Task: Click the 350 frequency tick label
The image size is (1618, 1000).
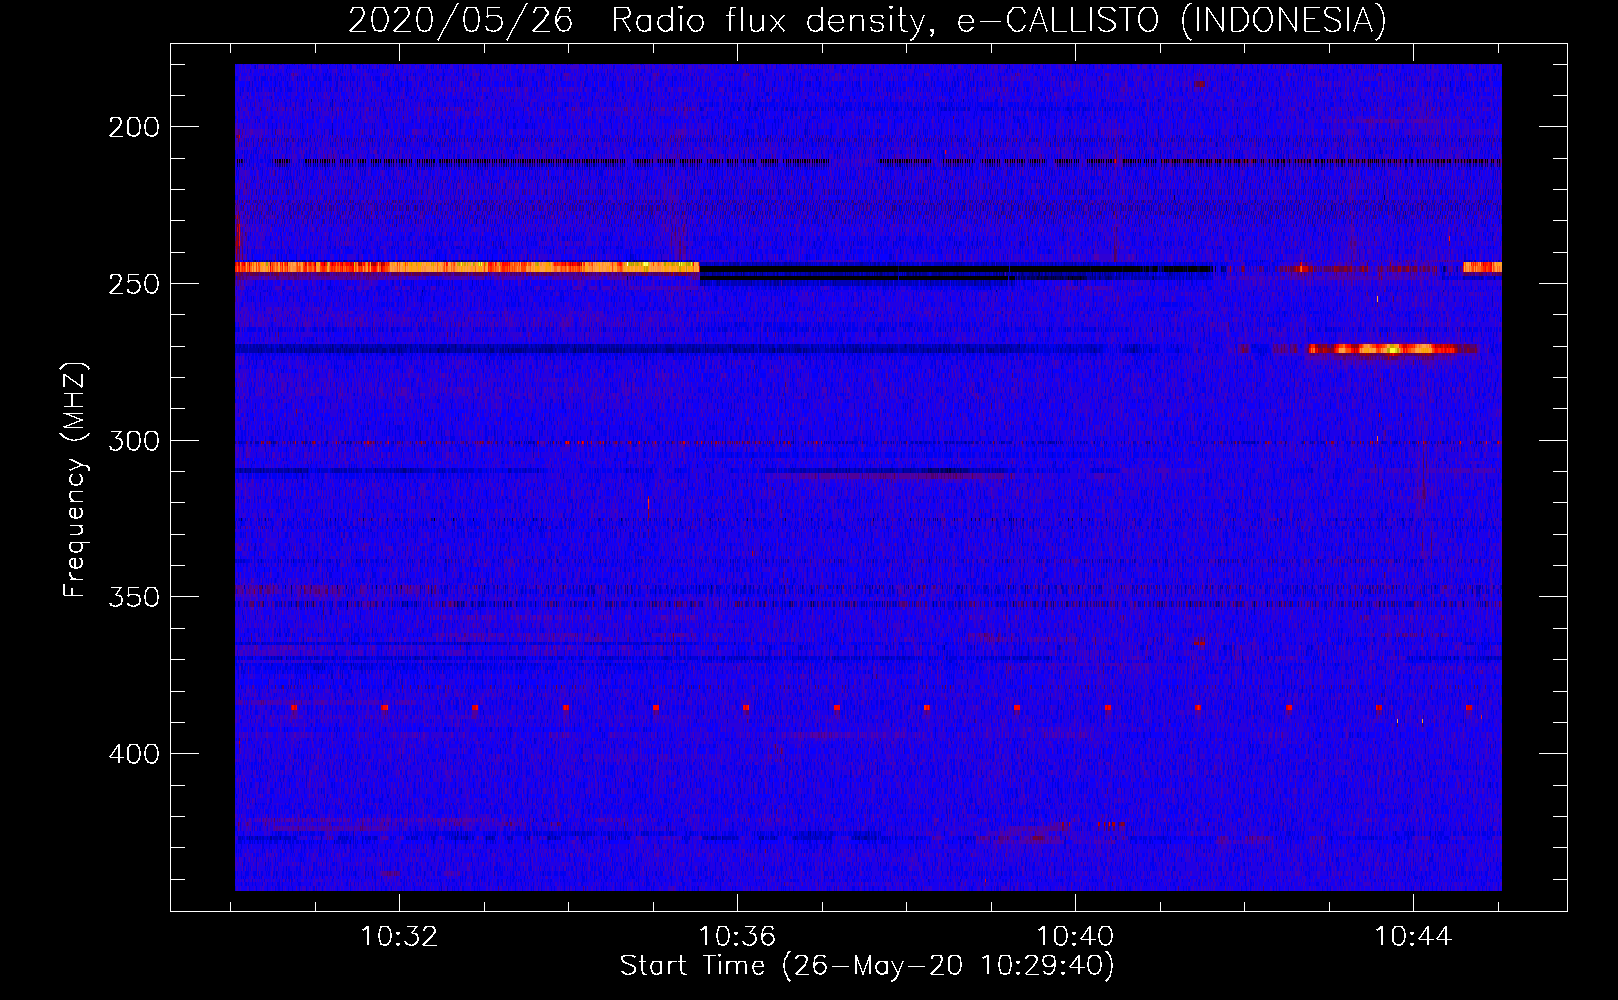Action: point(134,597)
